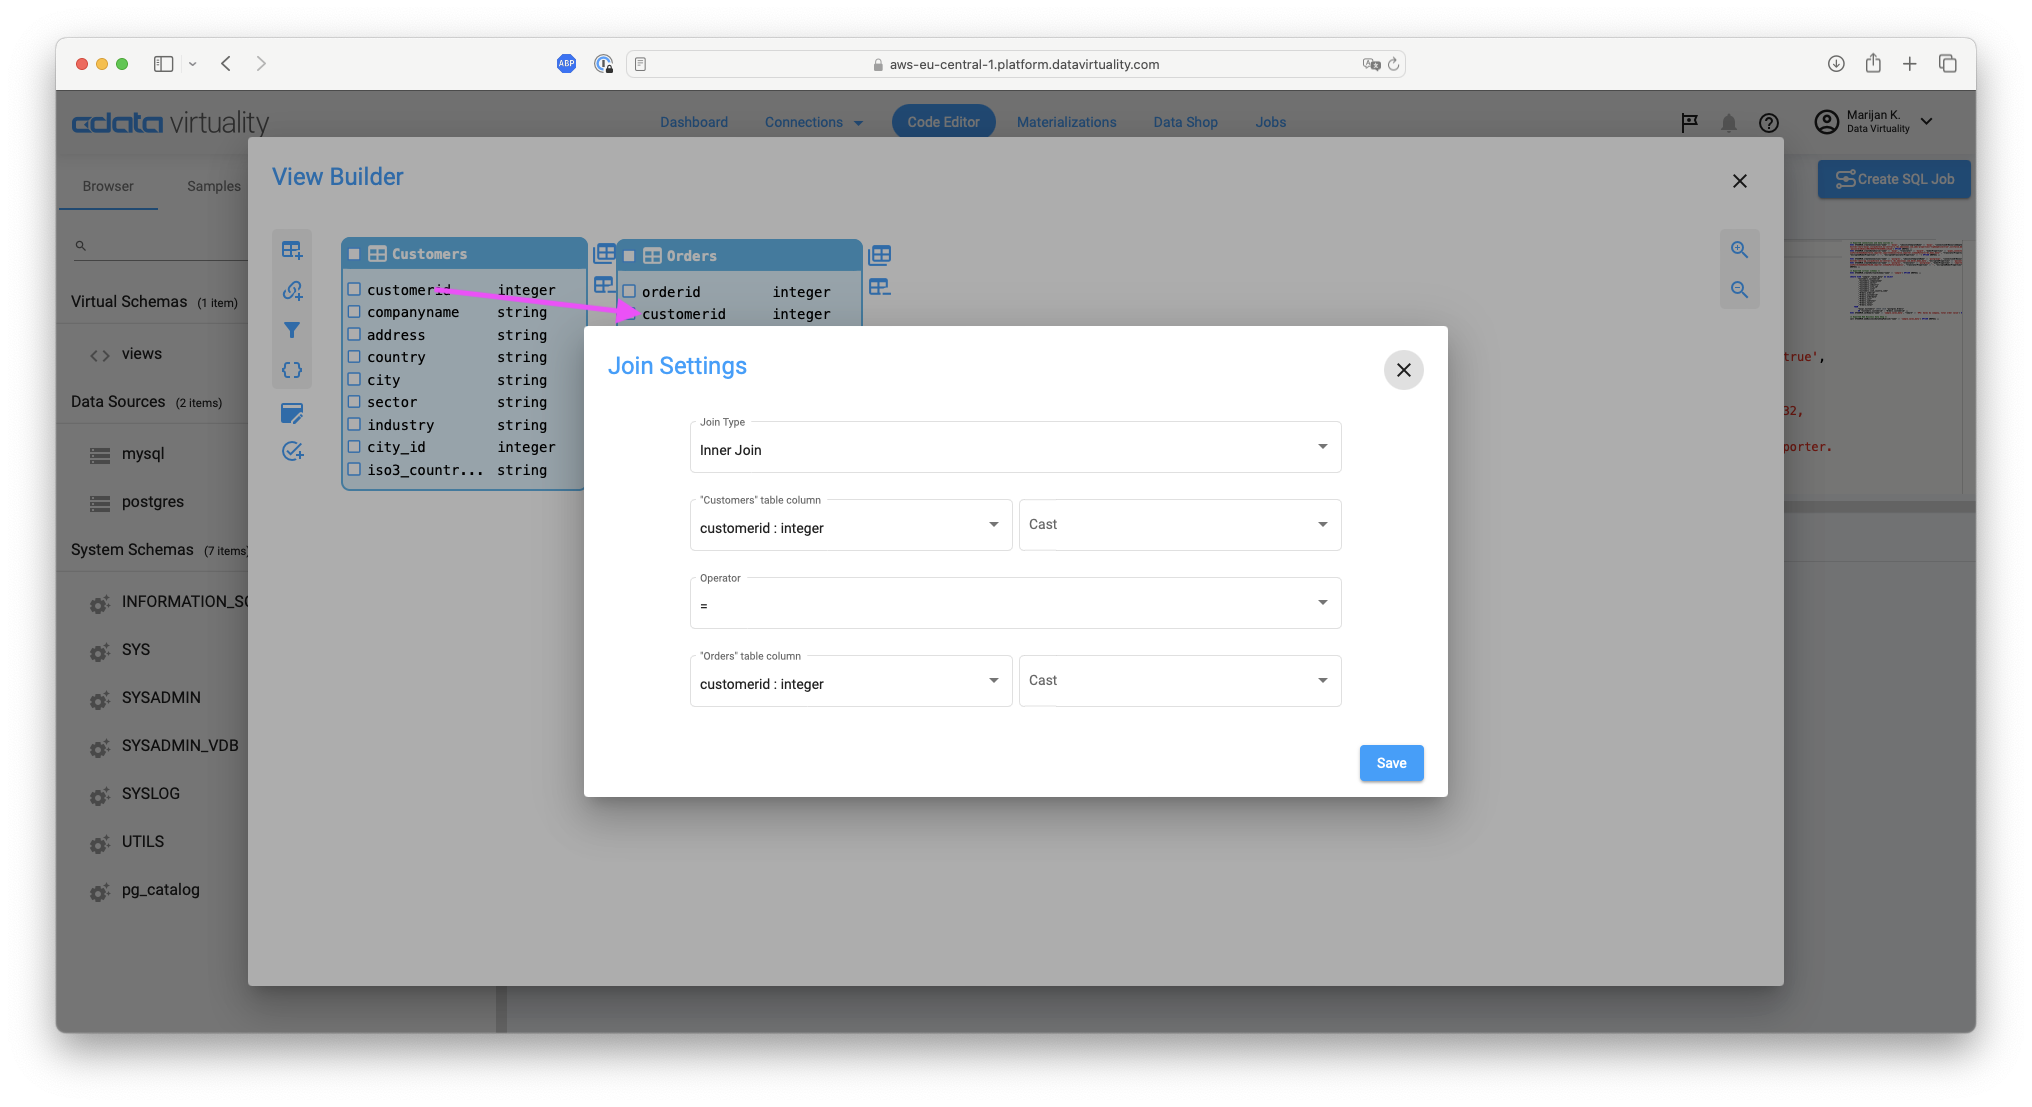Open the edit annotation tool
Viewport: 2032px width, 1107px height.
[292, 413]
